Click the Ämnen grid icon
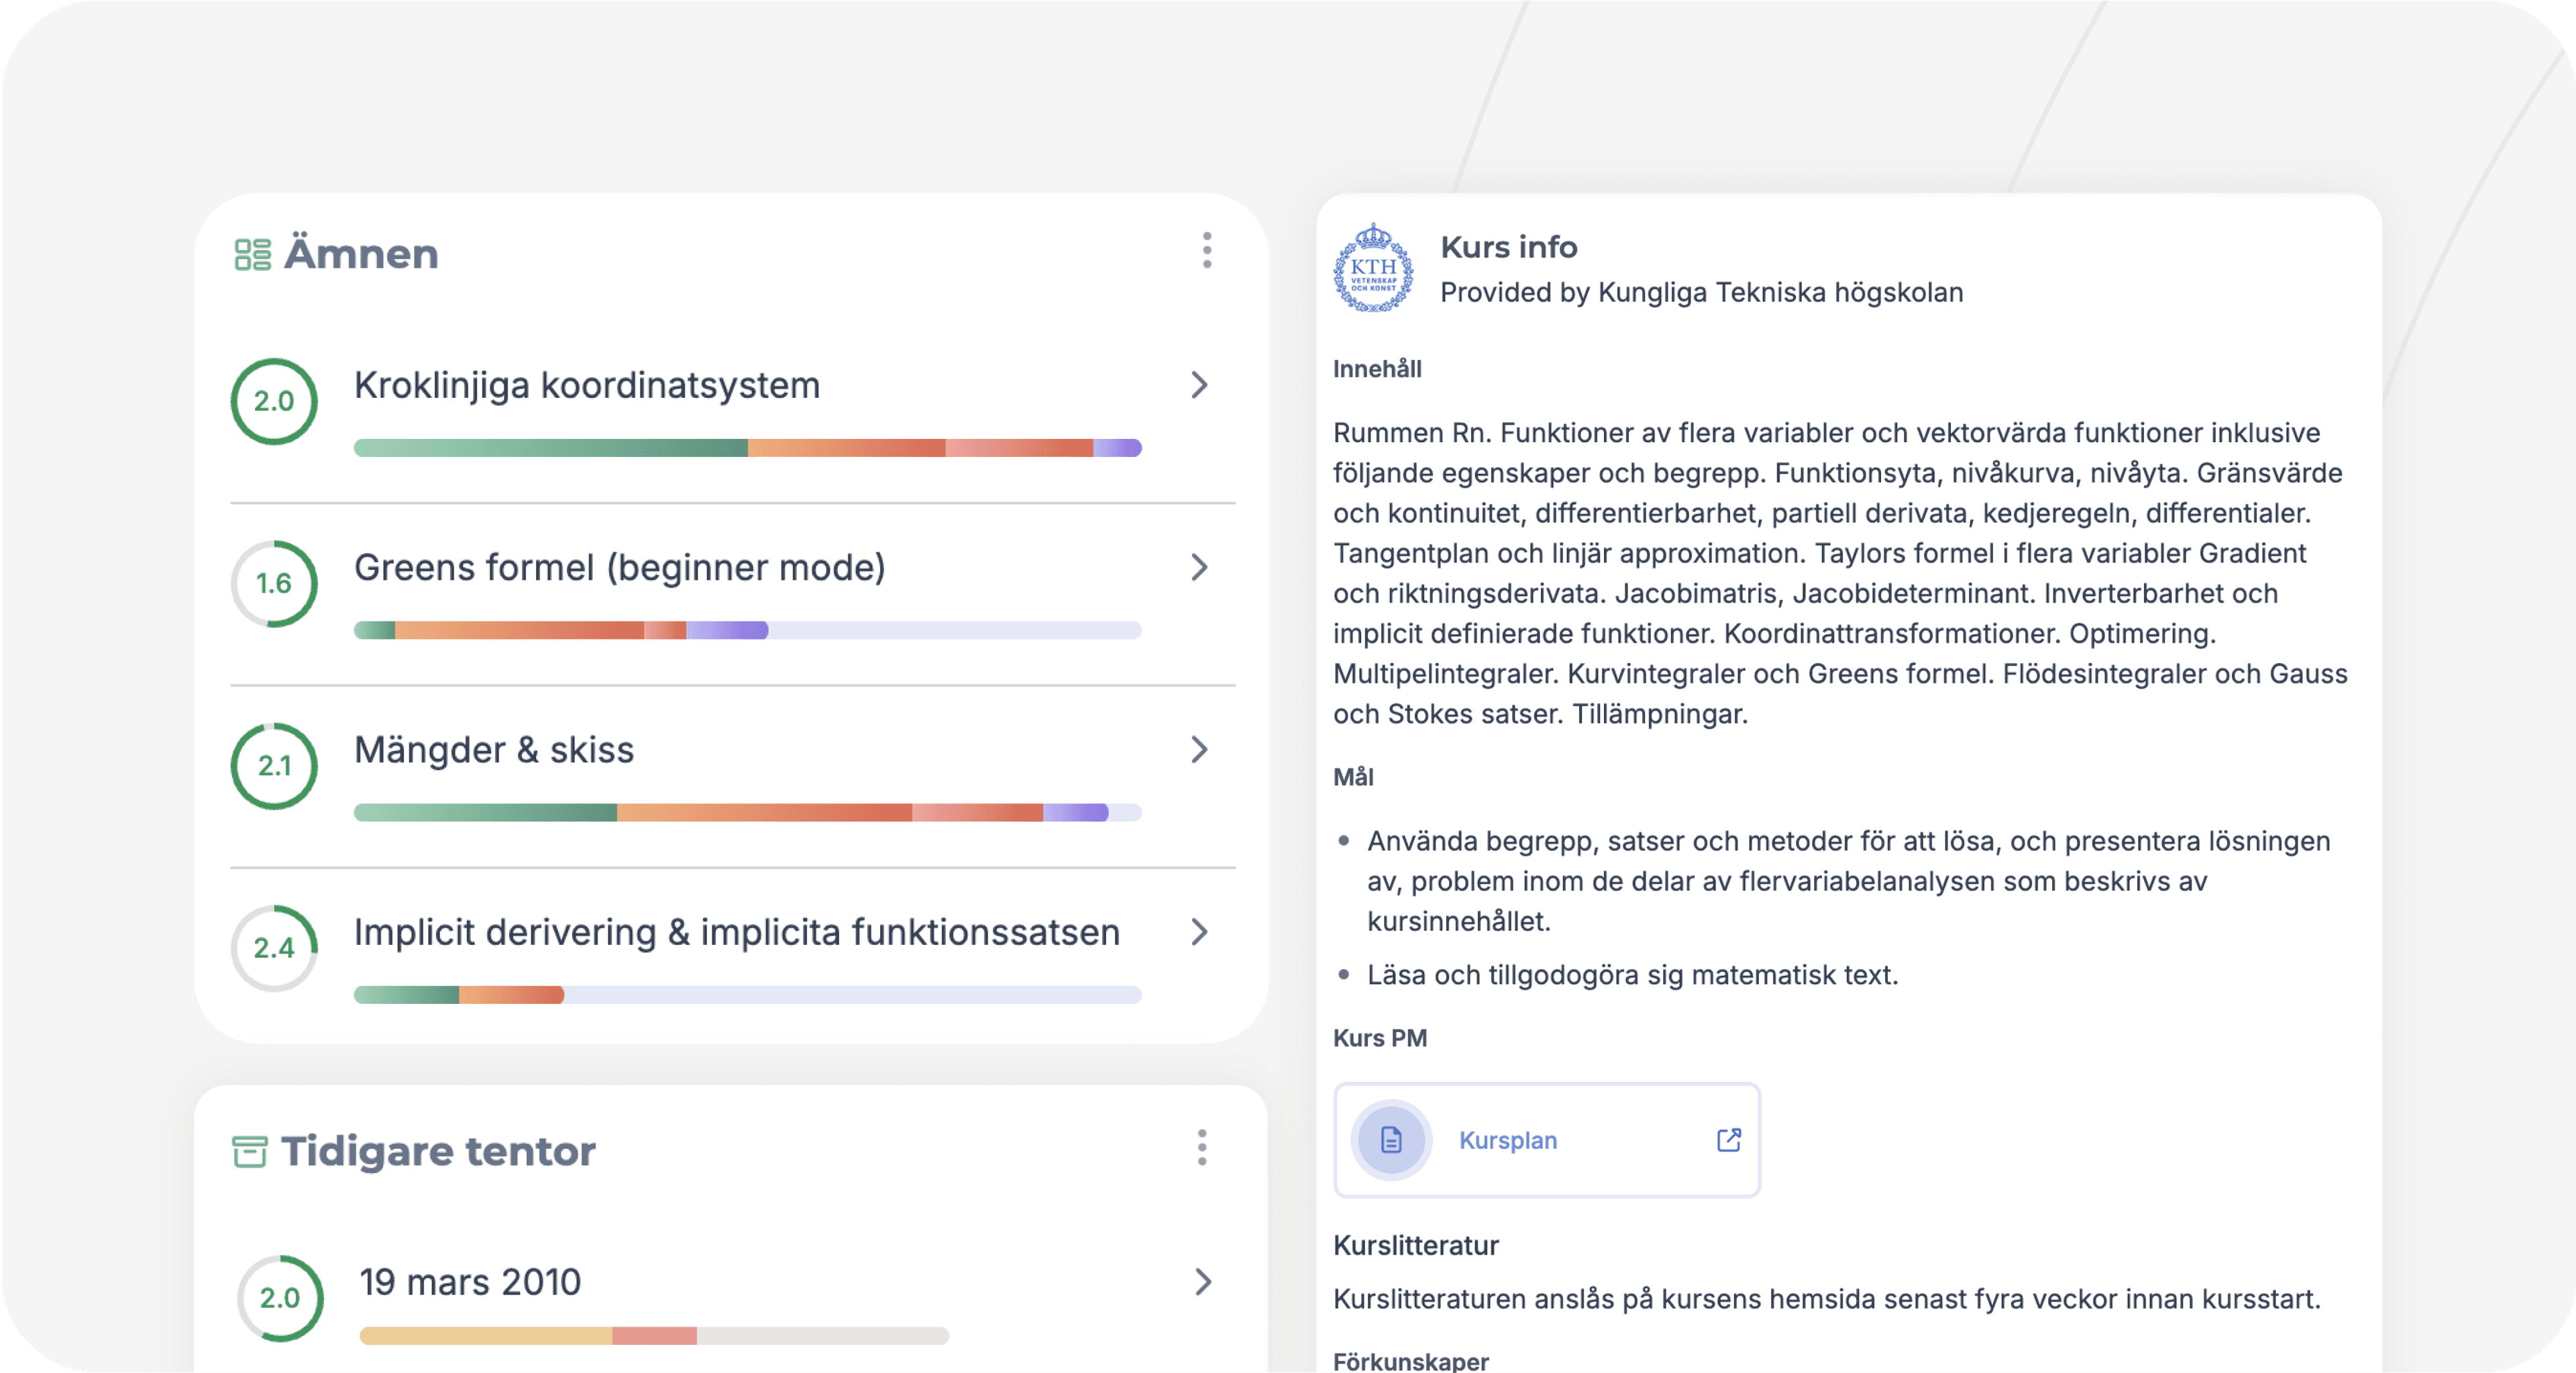This screenshot has width=2576, height=1373. pos(253,254)
